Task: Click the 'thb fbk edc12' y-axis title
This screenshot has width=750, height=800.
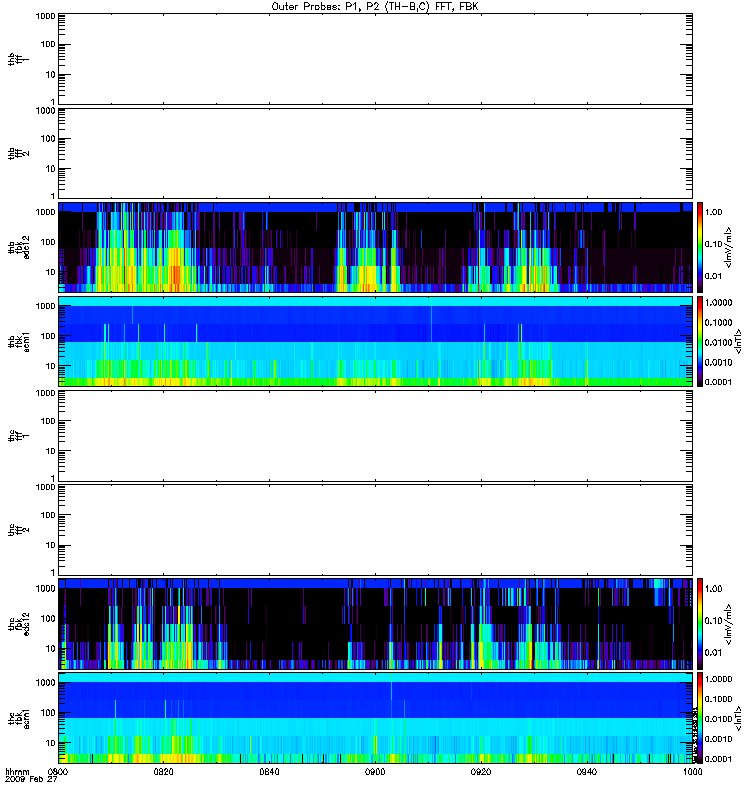Action: coord(19,247)
